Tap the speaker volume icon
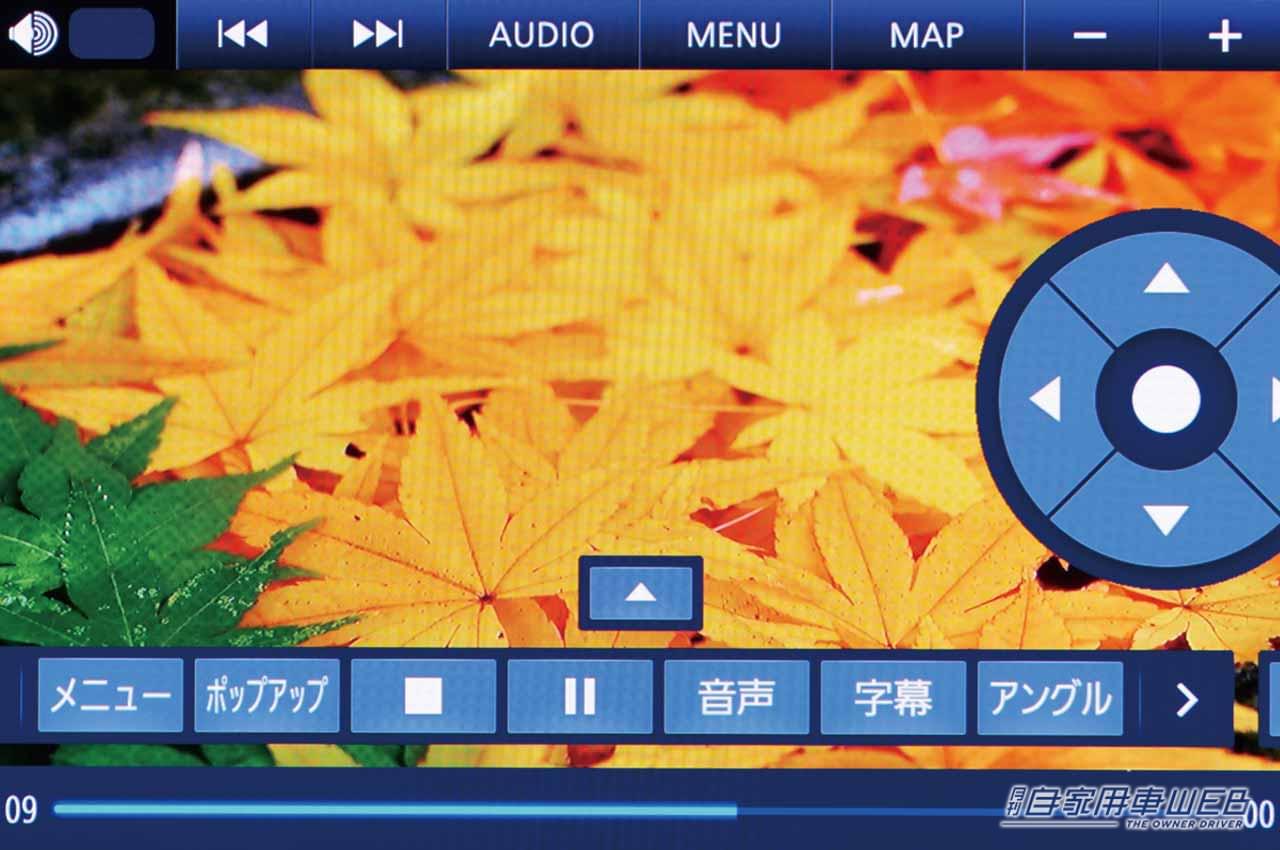Image resolution: width=1280 pixels, height=850 pixels. (33, 34)
